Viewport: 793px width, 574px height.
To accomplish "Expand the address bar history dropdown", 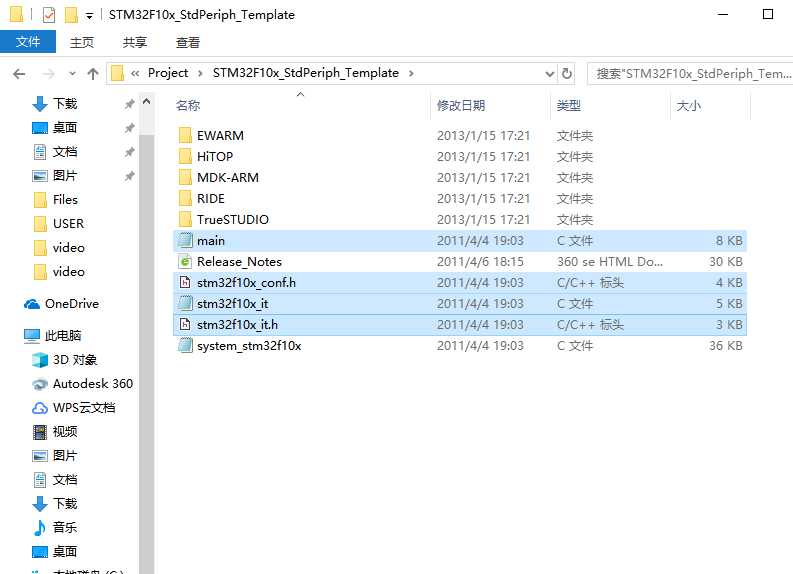I will pos(550,74).
